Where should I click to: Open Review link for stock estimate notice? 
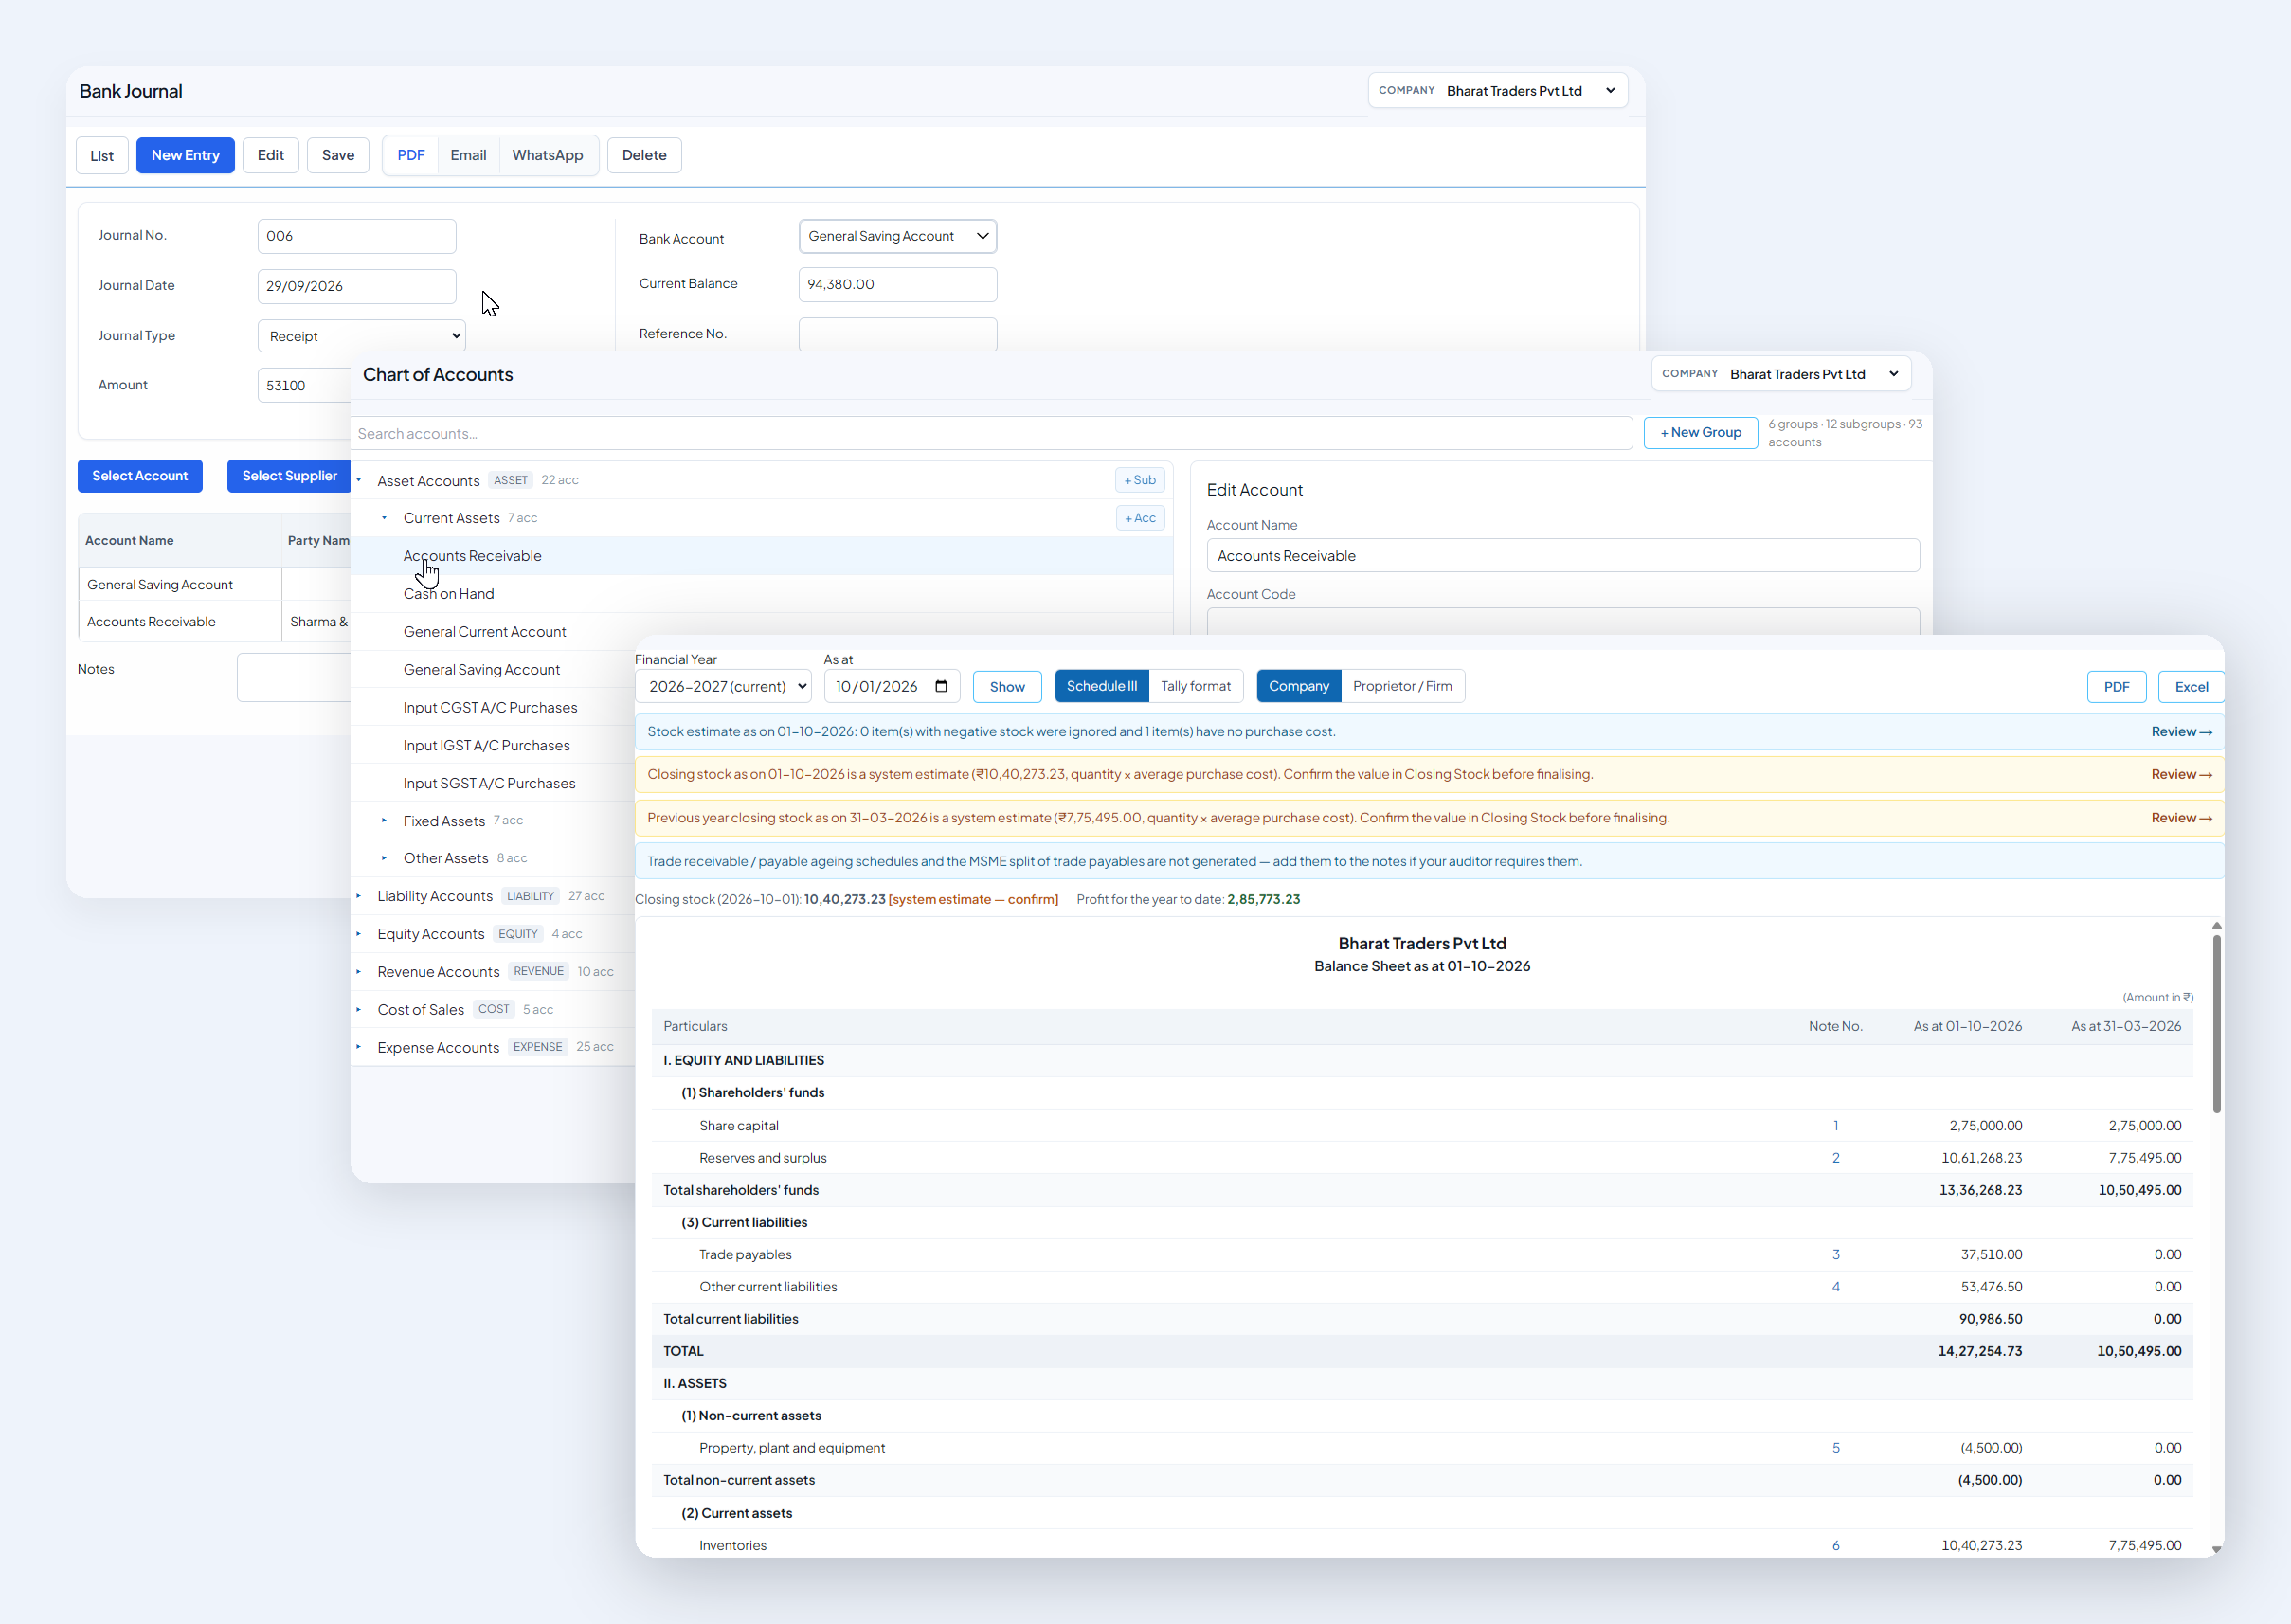coord(2181,732)
